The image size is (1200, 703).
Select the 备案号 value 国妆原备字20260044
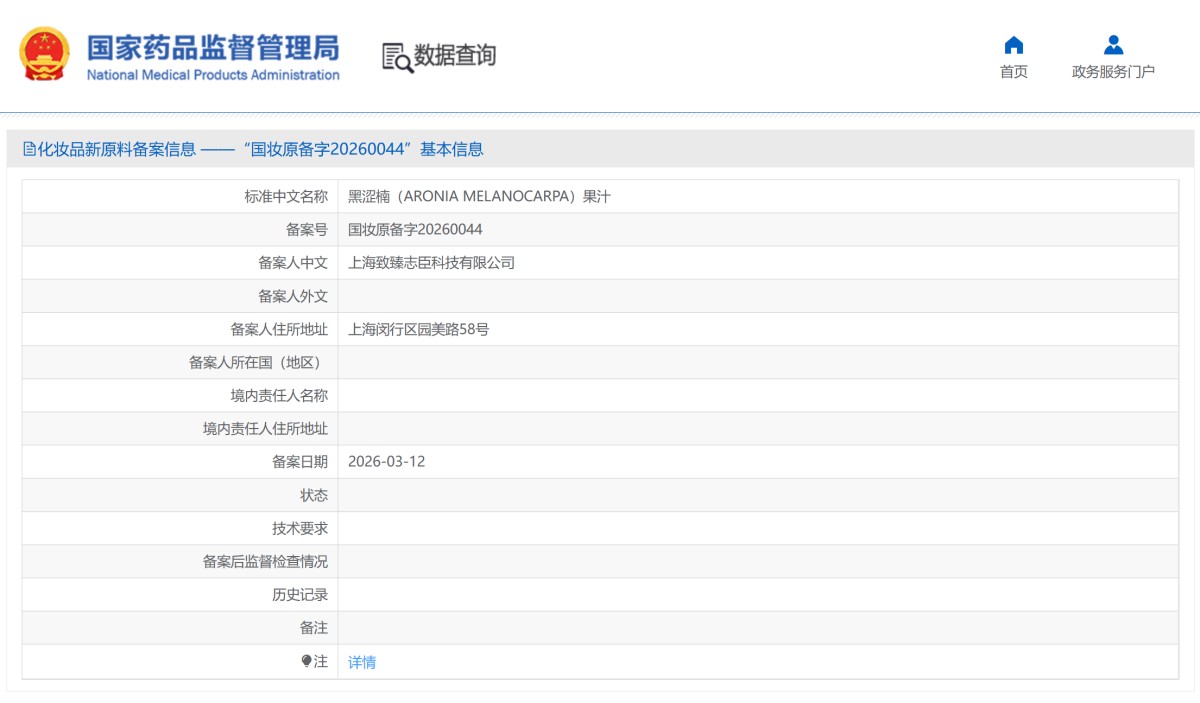coord(417,229)
